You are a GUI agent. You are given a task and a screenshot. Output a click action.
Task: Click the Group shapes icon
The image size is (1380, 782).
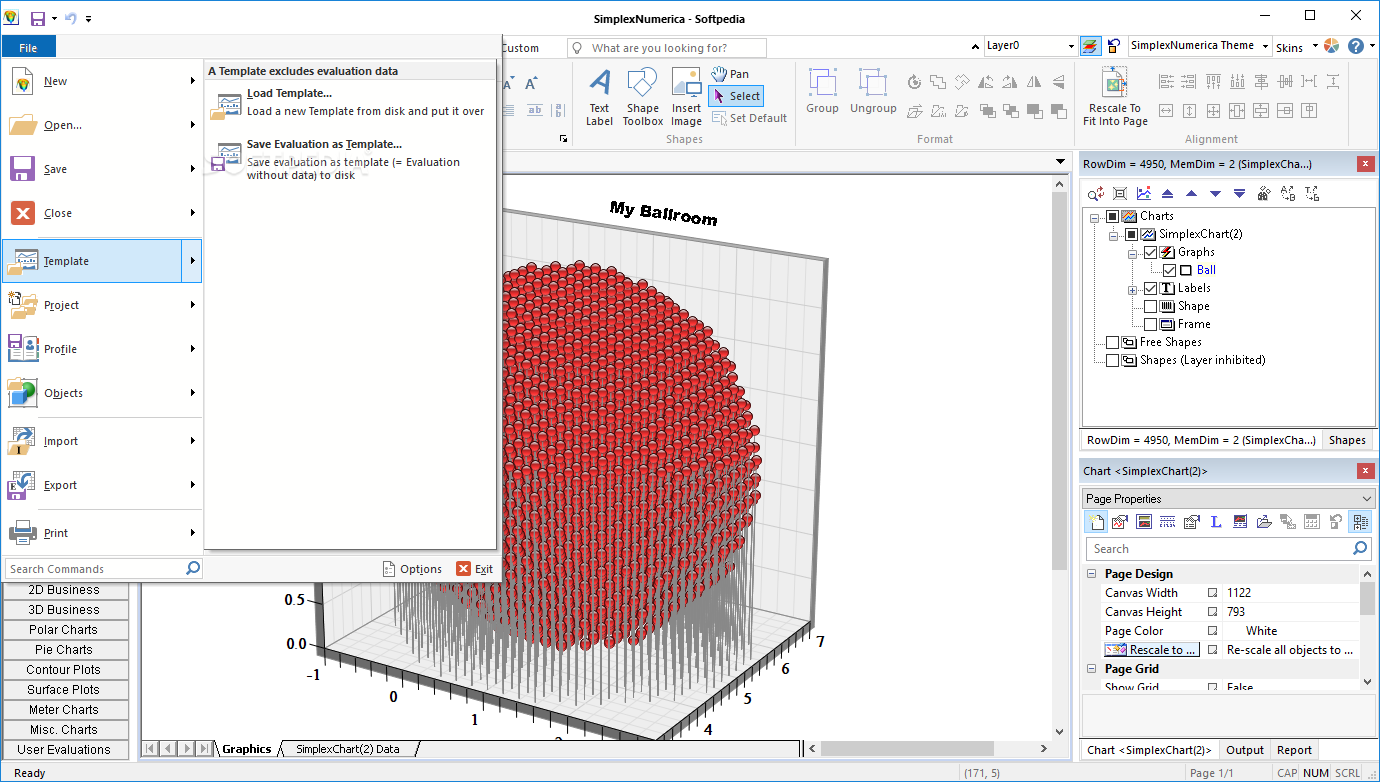click(x=822, y=91)
